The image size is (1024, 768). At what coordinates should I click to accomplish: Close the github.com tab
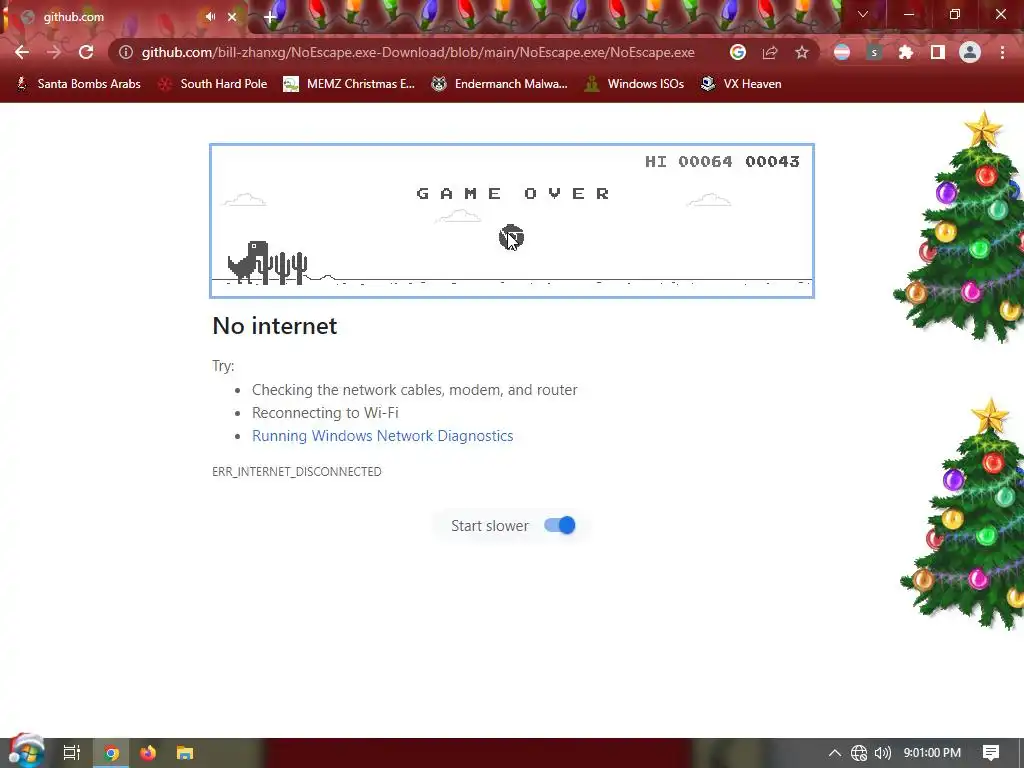point(232,17)
